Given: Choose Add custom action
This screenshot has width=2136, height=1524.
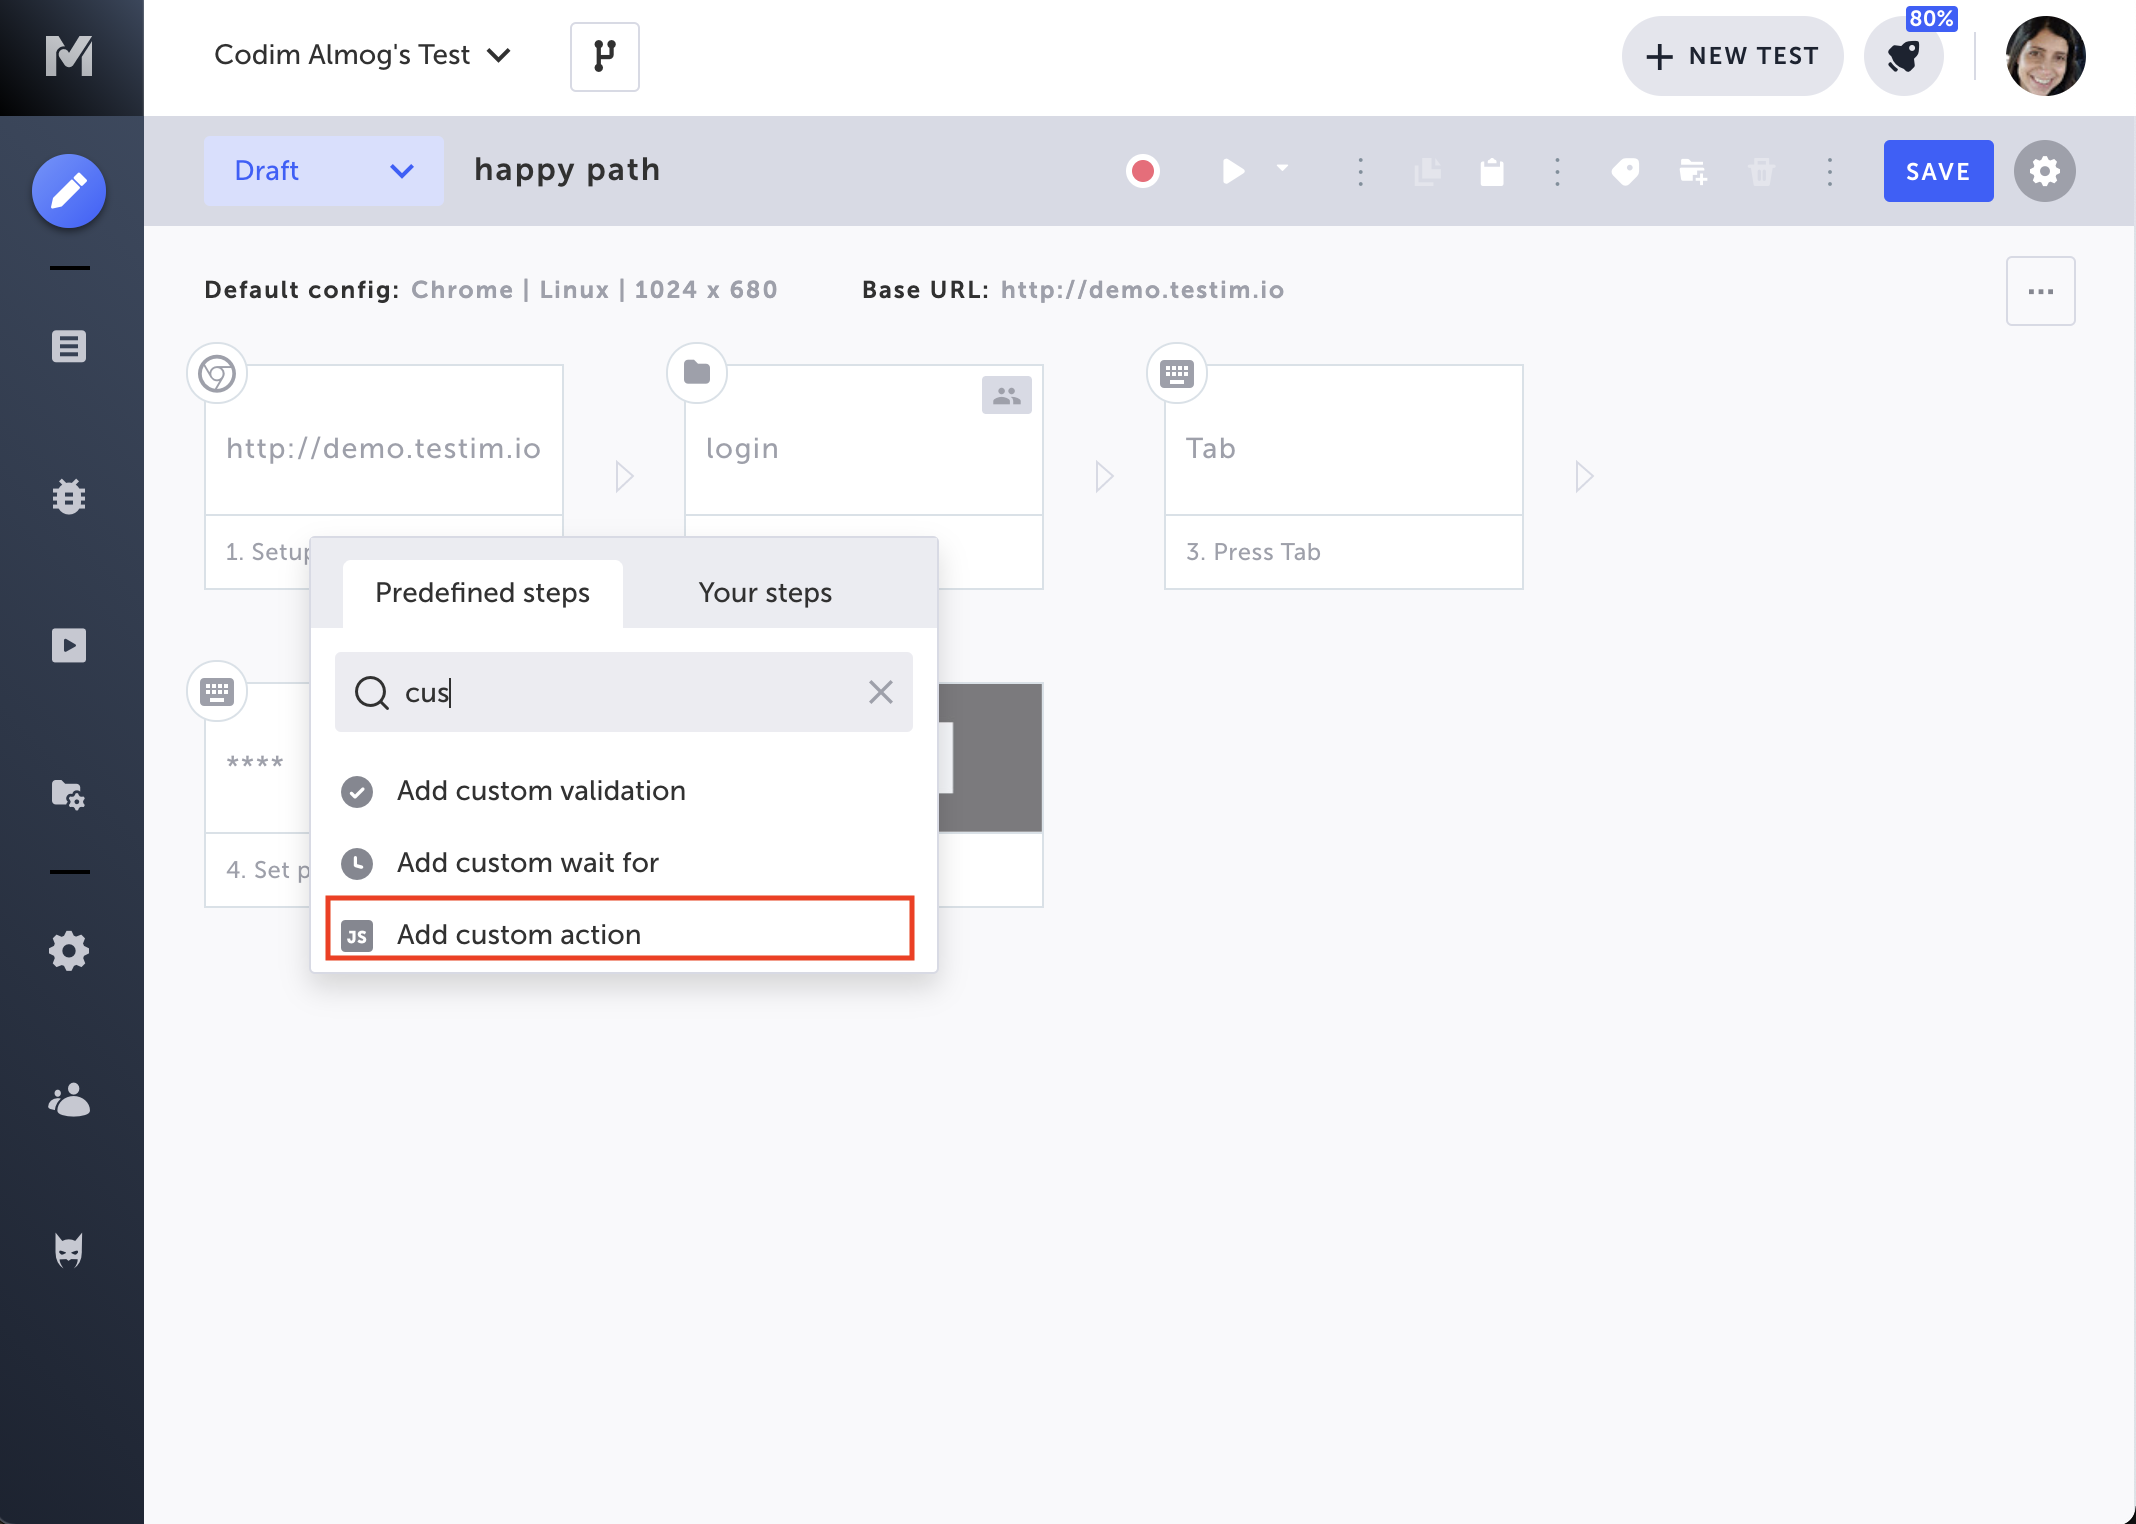Looking at the screenshot, I should 620,932.
